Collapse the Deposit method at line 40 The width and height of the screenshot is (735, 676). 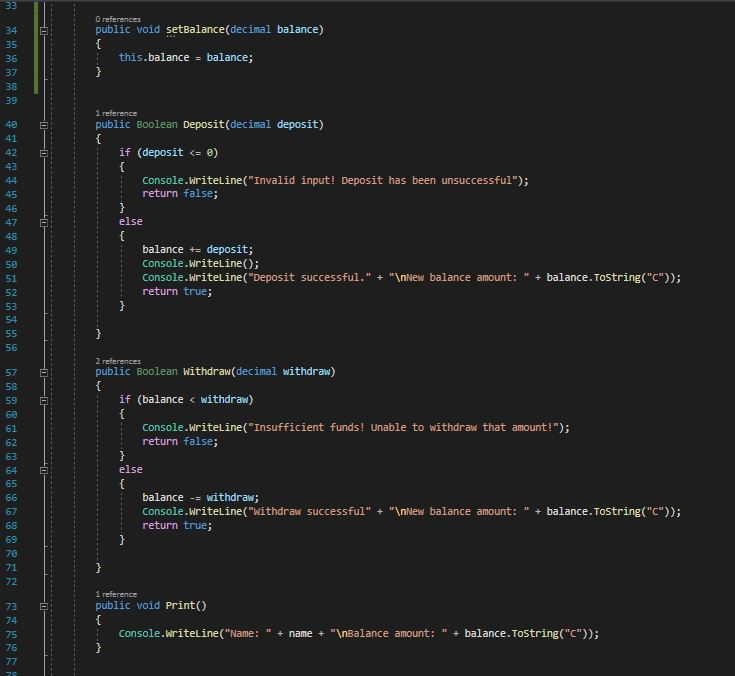(44, 125)
